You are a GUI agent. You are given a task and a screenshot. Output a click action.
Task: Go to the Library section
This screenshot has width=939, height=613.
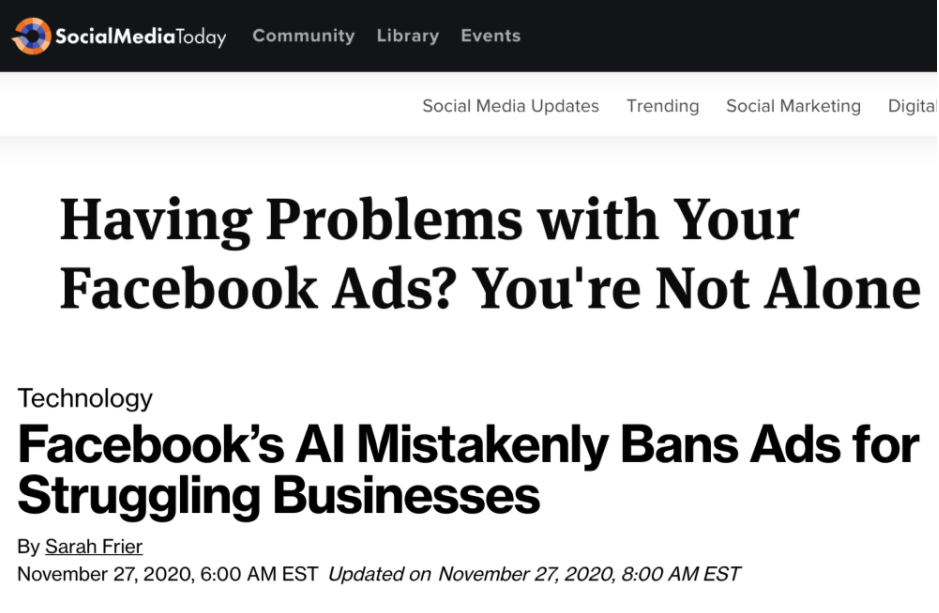point(407,36)
